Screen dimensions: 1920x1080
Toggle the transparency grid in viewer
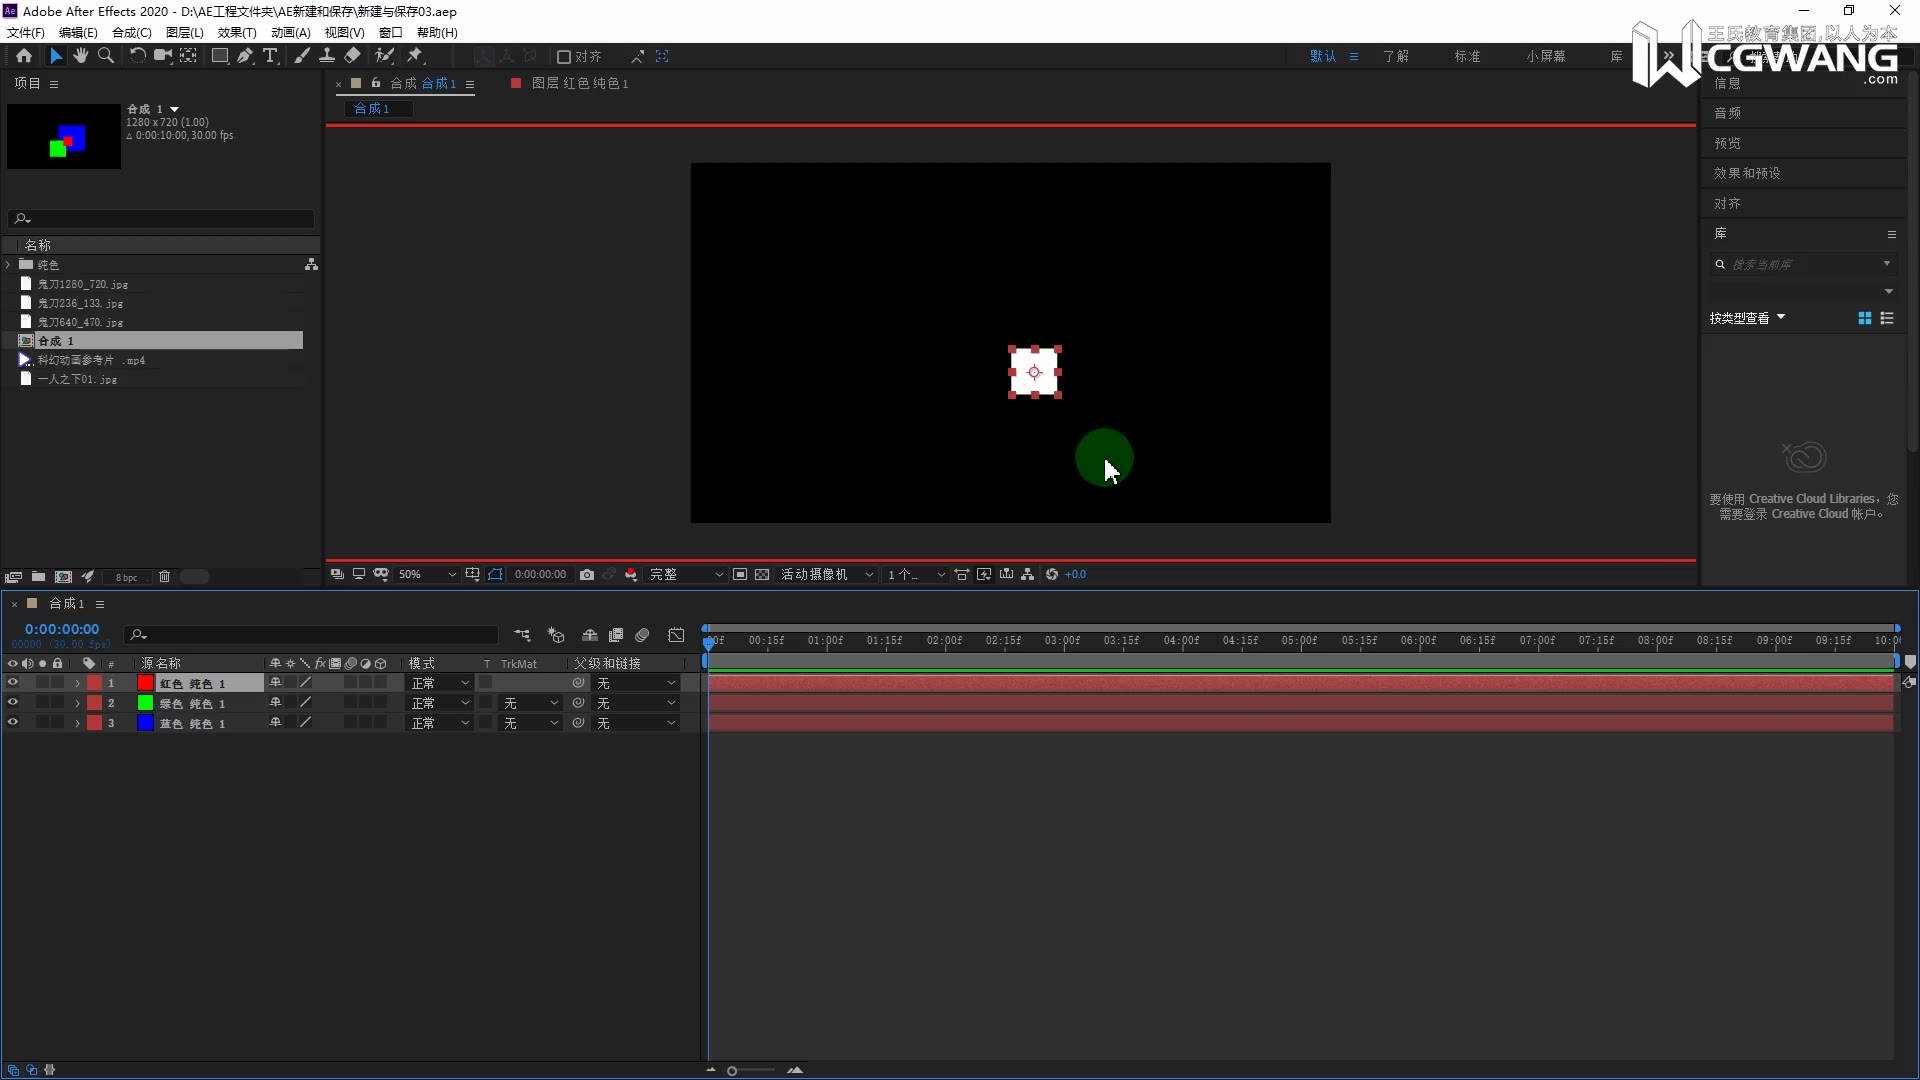[x=762, y=574]
